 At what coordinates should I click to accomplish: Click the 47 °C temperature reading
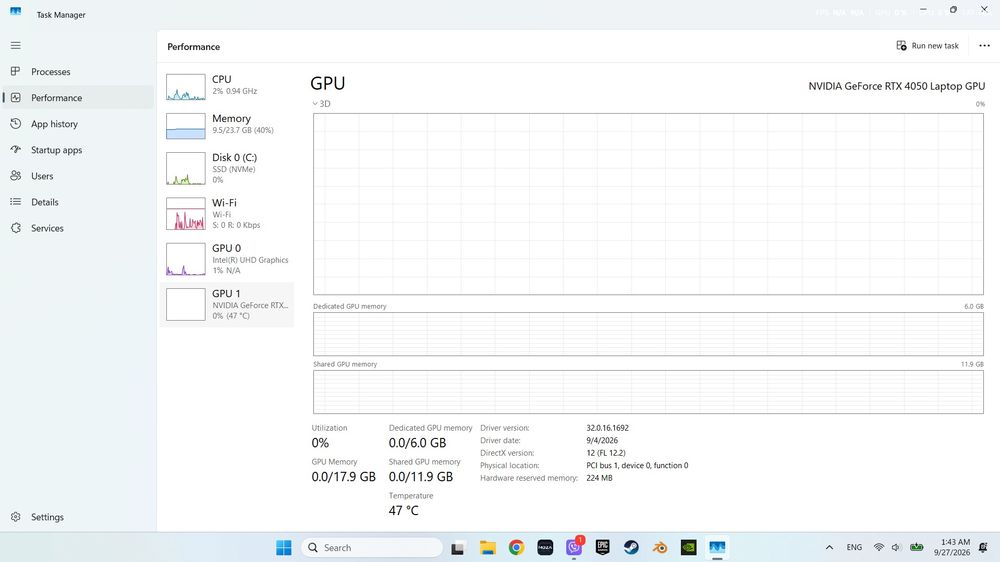(403, 510)
